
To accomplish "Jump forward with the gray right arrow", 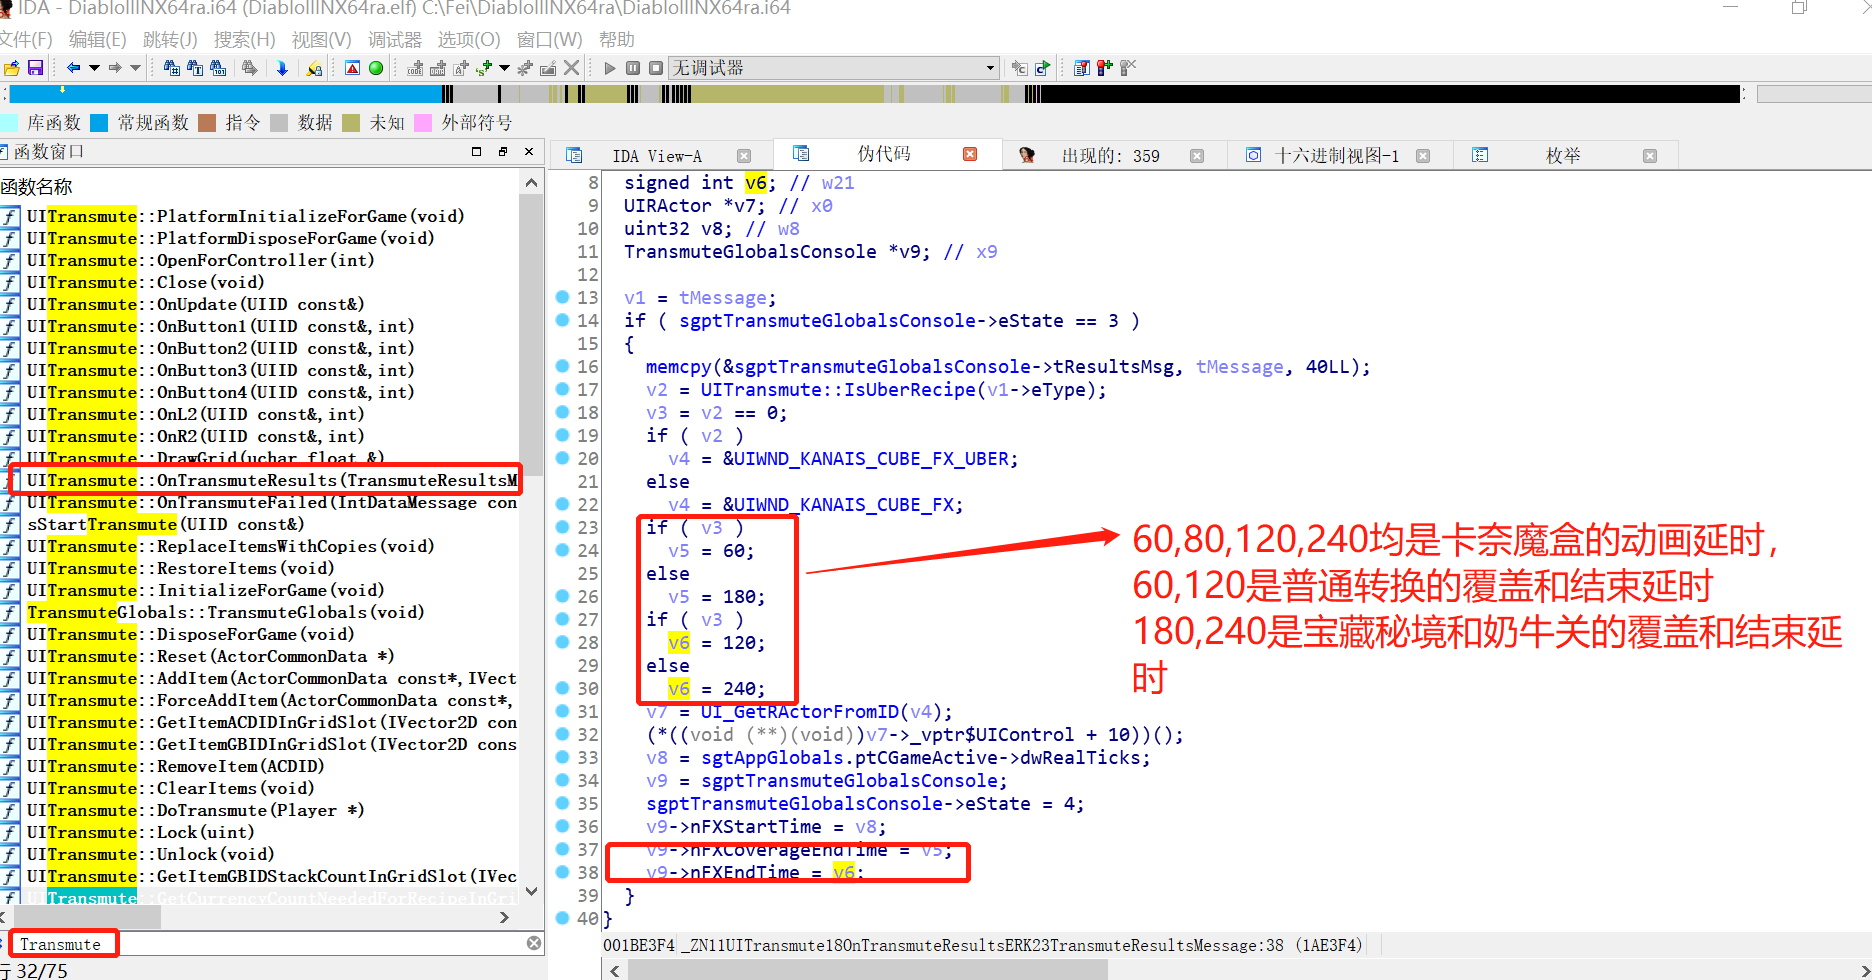I will pos(115,68).
